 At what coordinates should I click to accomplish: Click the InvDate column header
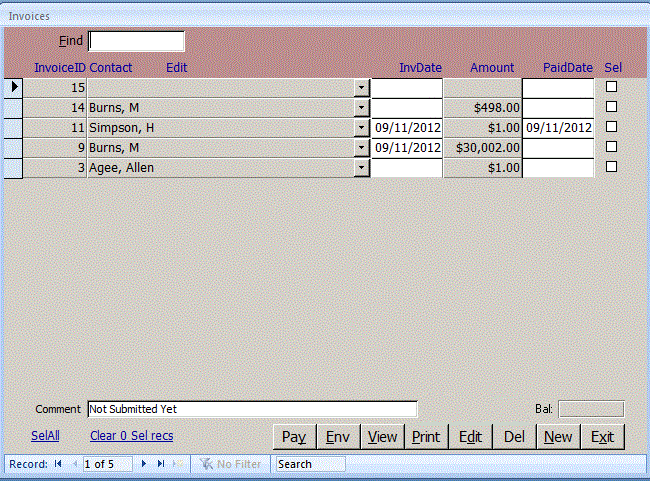pyautogui.click(x=420, y=68)
